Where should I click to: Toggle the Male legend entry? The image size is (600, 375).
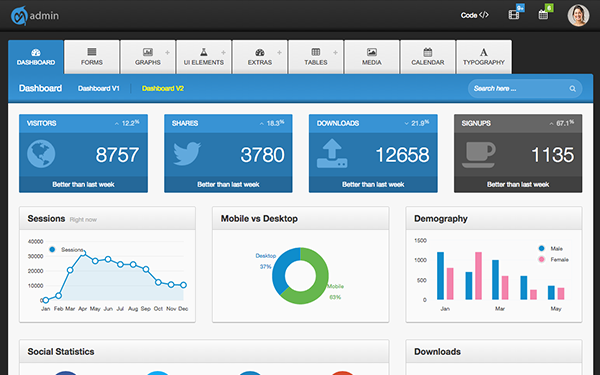tap(551, 249)
